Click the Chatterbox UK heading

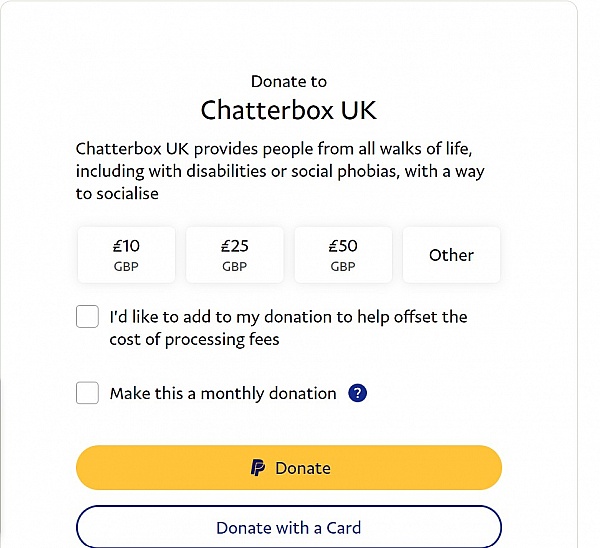pyautogui.click(x=289, y=110)
